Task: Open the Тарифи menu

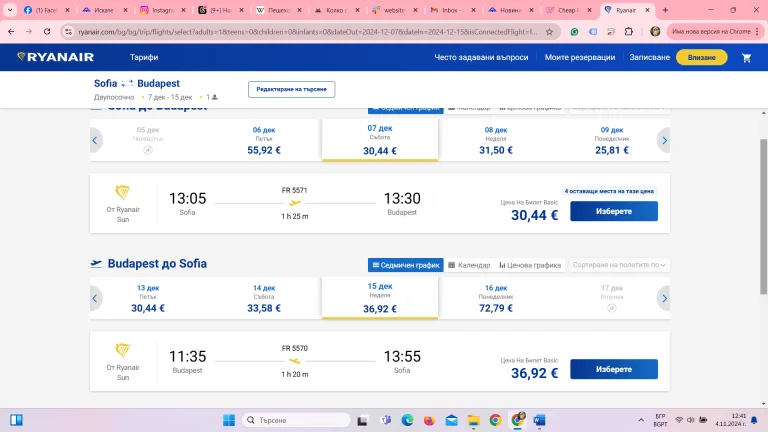Action: [x=144, y=57]
